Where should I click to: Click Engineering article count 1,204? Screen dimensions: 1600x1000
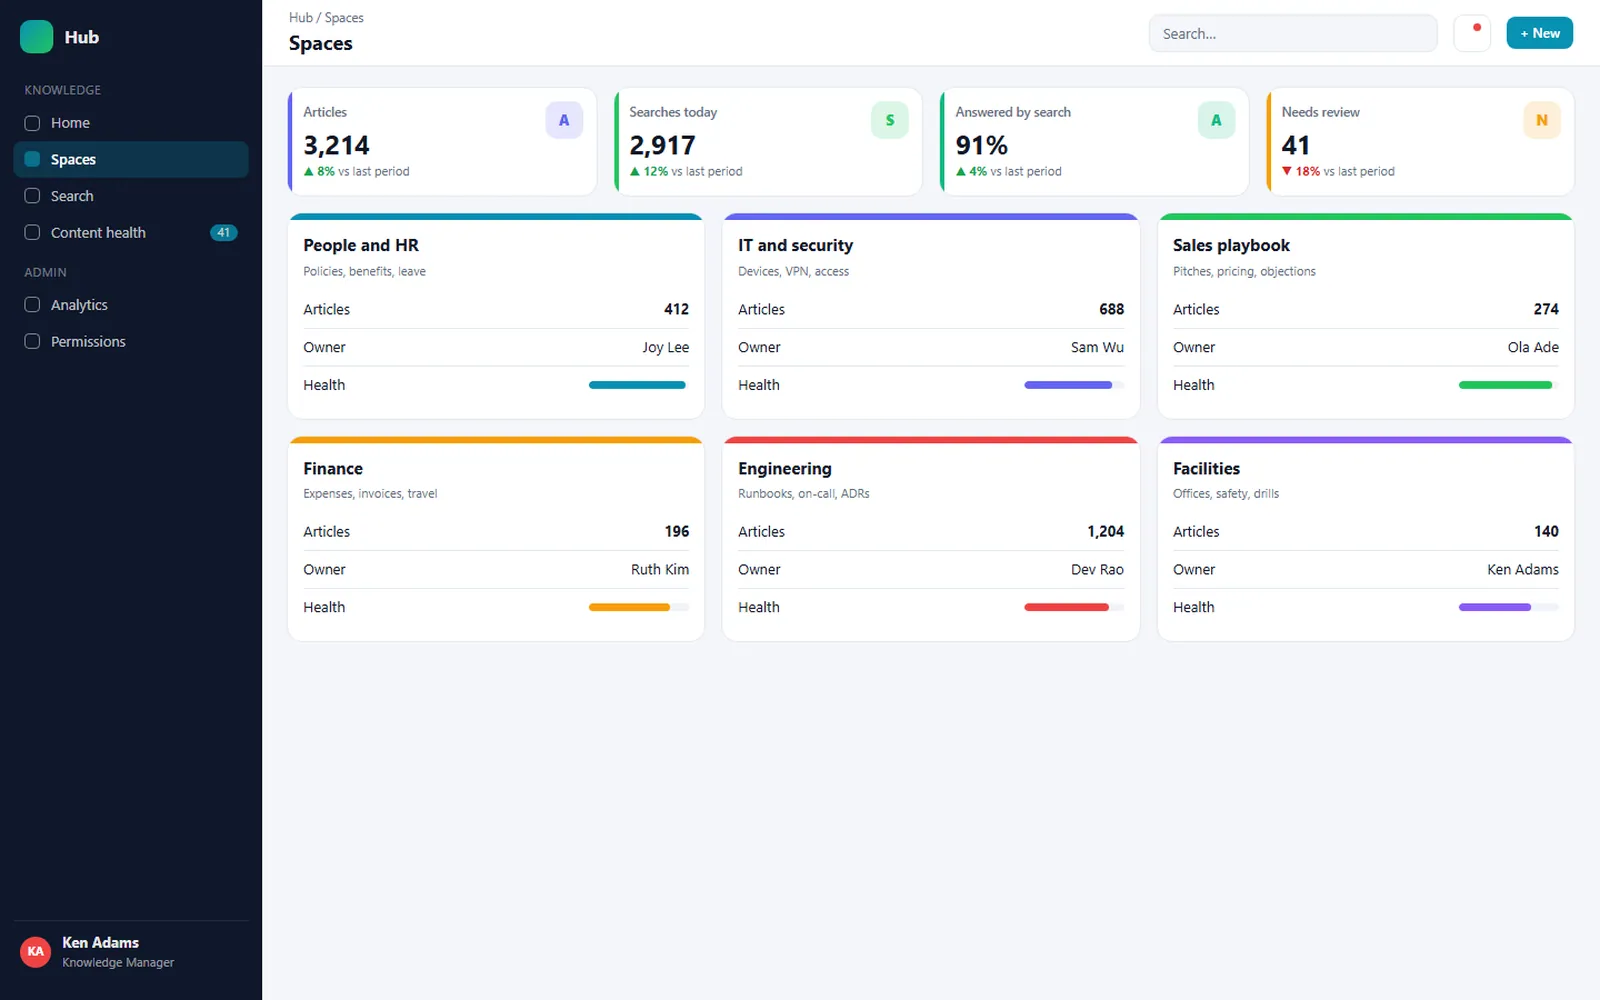pos(1105,531)
